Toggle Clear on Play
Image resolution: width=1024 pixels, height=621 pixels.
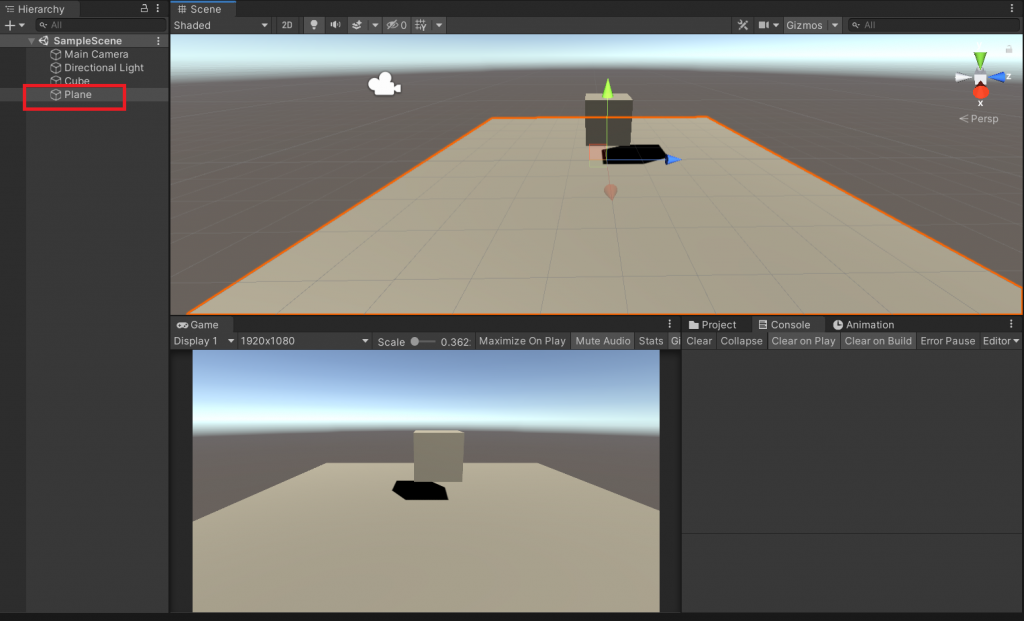(803, 341)
